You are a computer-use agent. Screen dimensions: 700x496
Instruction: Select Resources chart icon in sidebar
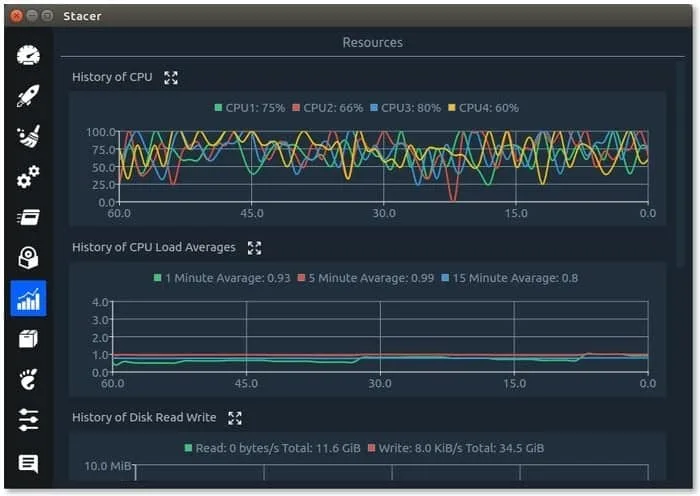pyautogui.click(x=28, y=299)
